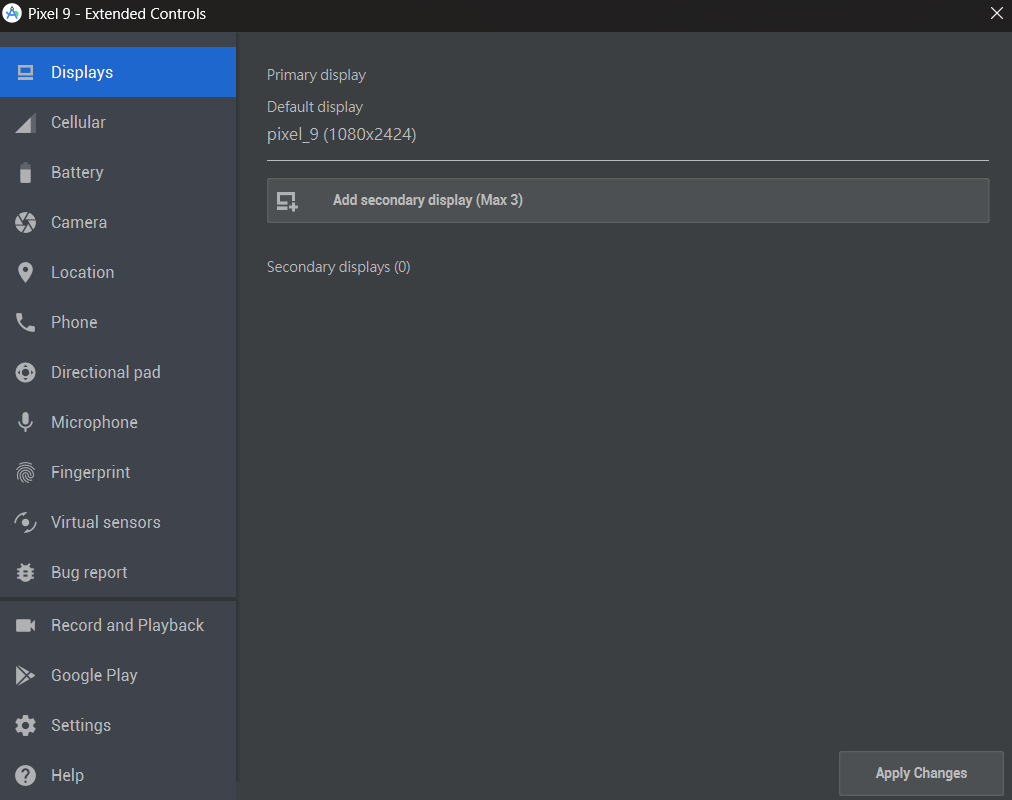Image resolution: width=1012 pixels, height=800 pixels.
Task: Click the pixel_9 (1080x2424) display text
Action: click(341, 134)
